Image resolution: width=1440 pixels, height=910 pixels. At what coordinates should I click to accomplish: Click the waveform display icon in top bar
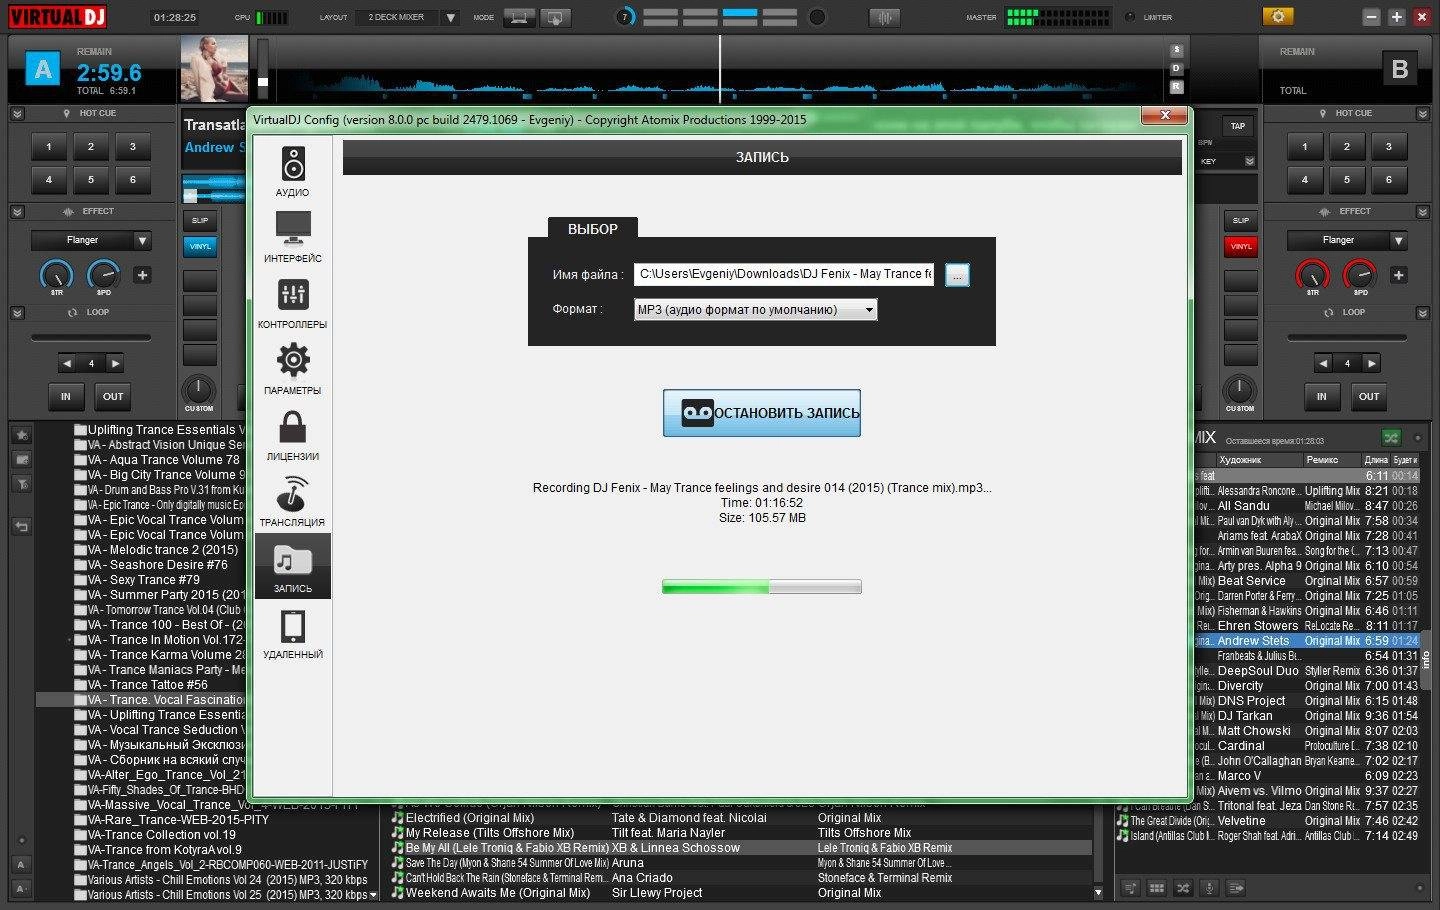pyautogui.click(x=884, y=17)
